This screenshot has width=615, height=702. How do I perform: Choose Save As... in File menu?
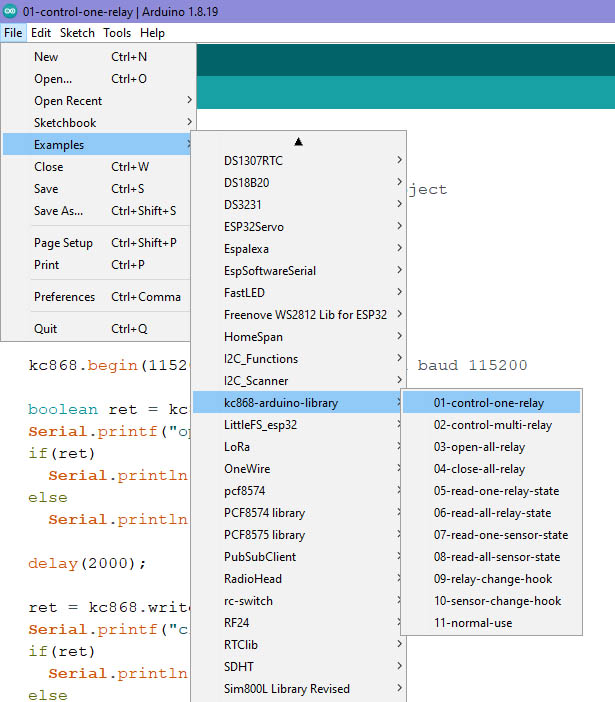coord(58,211)
